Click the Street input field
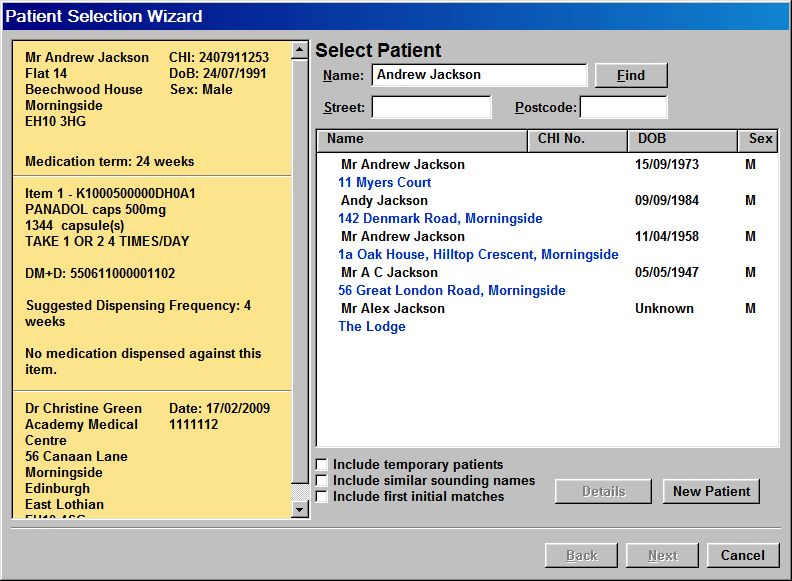 pos(431,107)
